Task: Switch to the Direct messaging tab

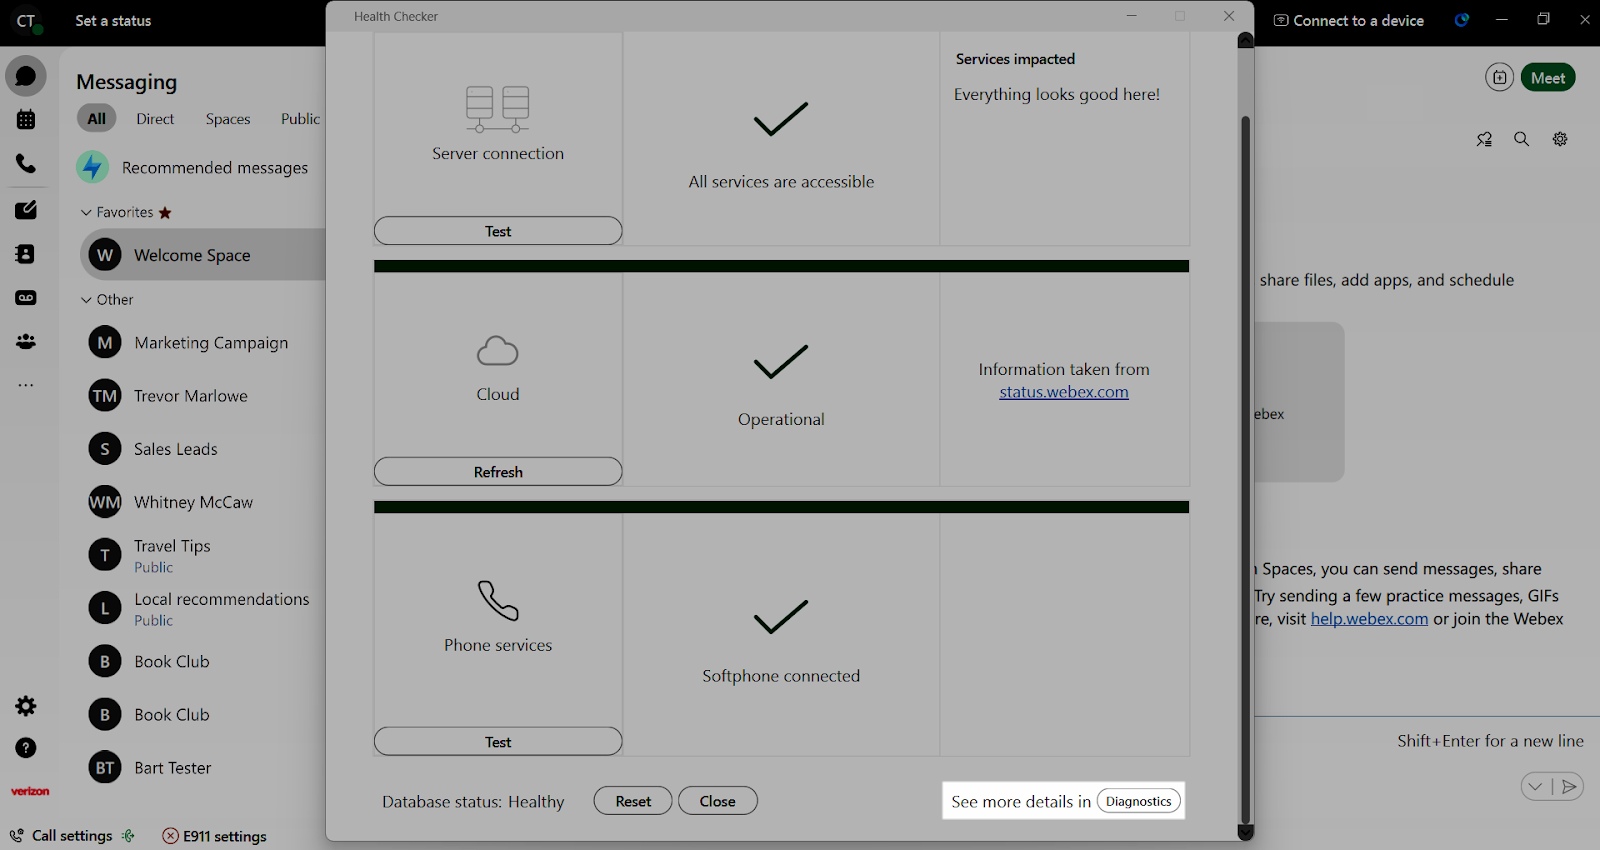Action: [x=155, y=119]
